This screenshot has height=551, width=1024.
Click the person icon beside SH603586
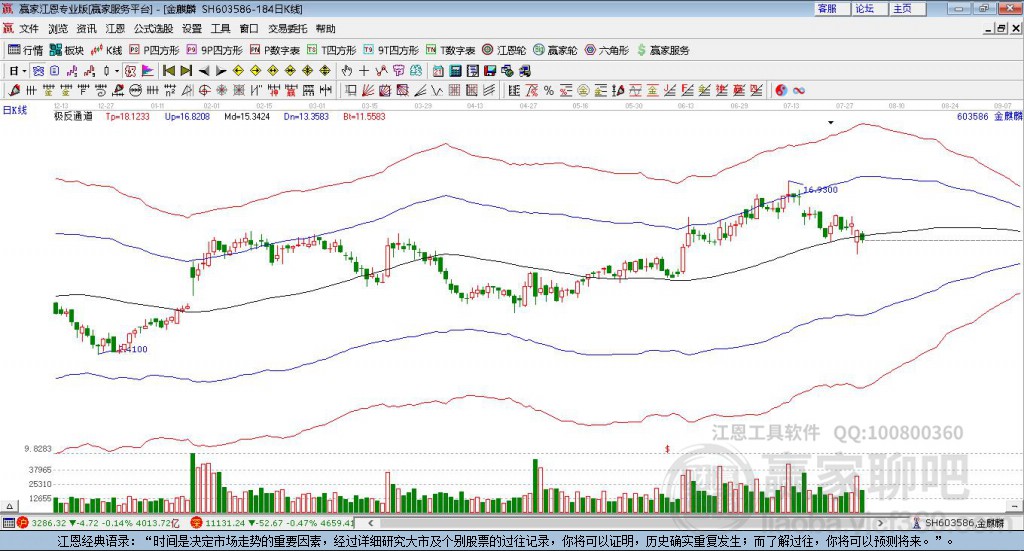coord(918,523)
